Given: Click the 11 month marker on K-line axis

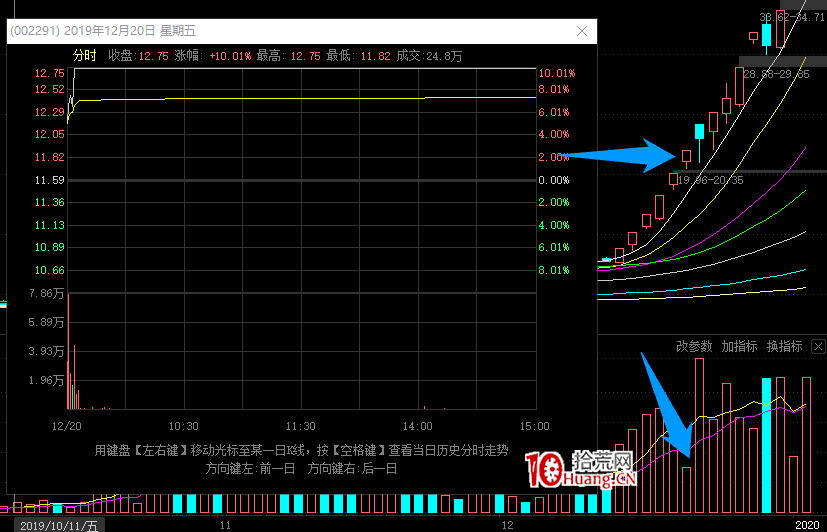Looking at the screenshot, I should (225, 525).
